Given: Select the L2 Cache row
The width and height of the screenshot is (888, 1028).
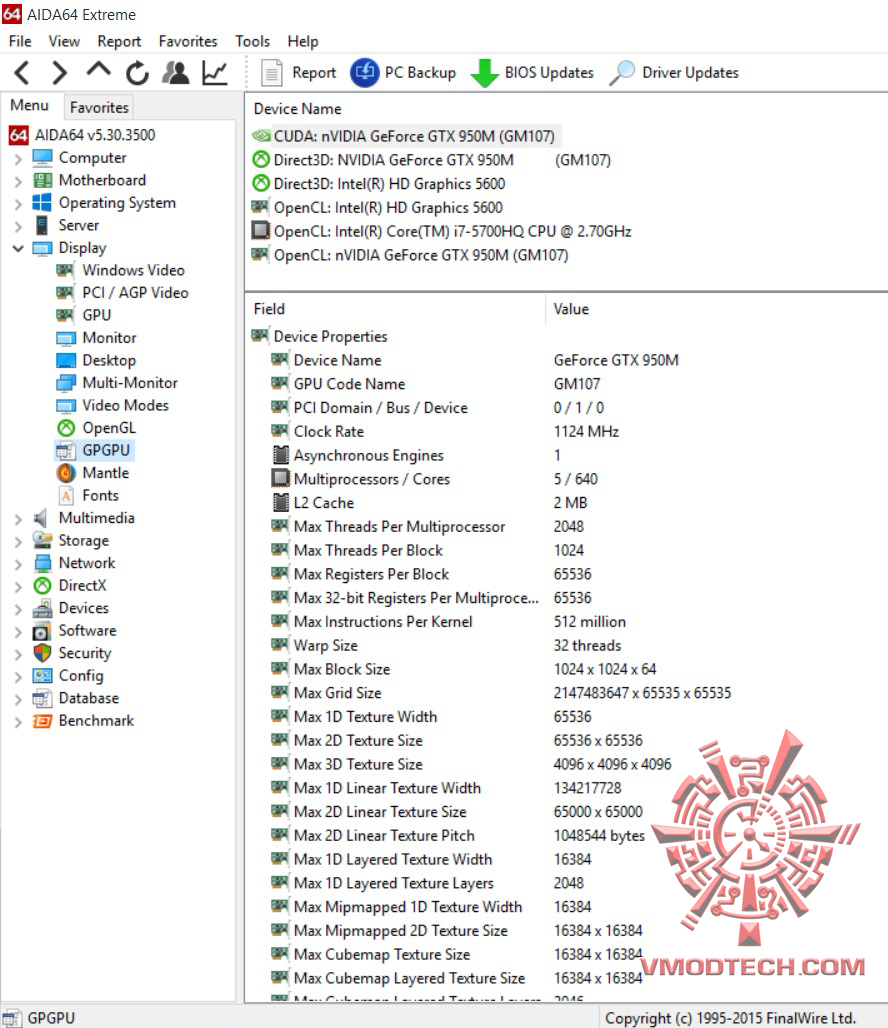Looking at the screenshot, I should coord(567,503).
